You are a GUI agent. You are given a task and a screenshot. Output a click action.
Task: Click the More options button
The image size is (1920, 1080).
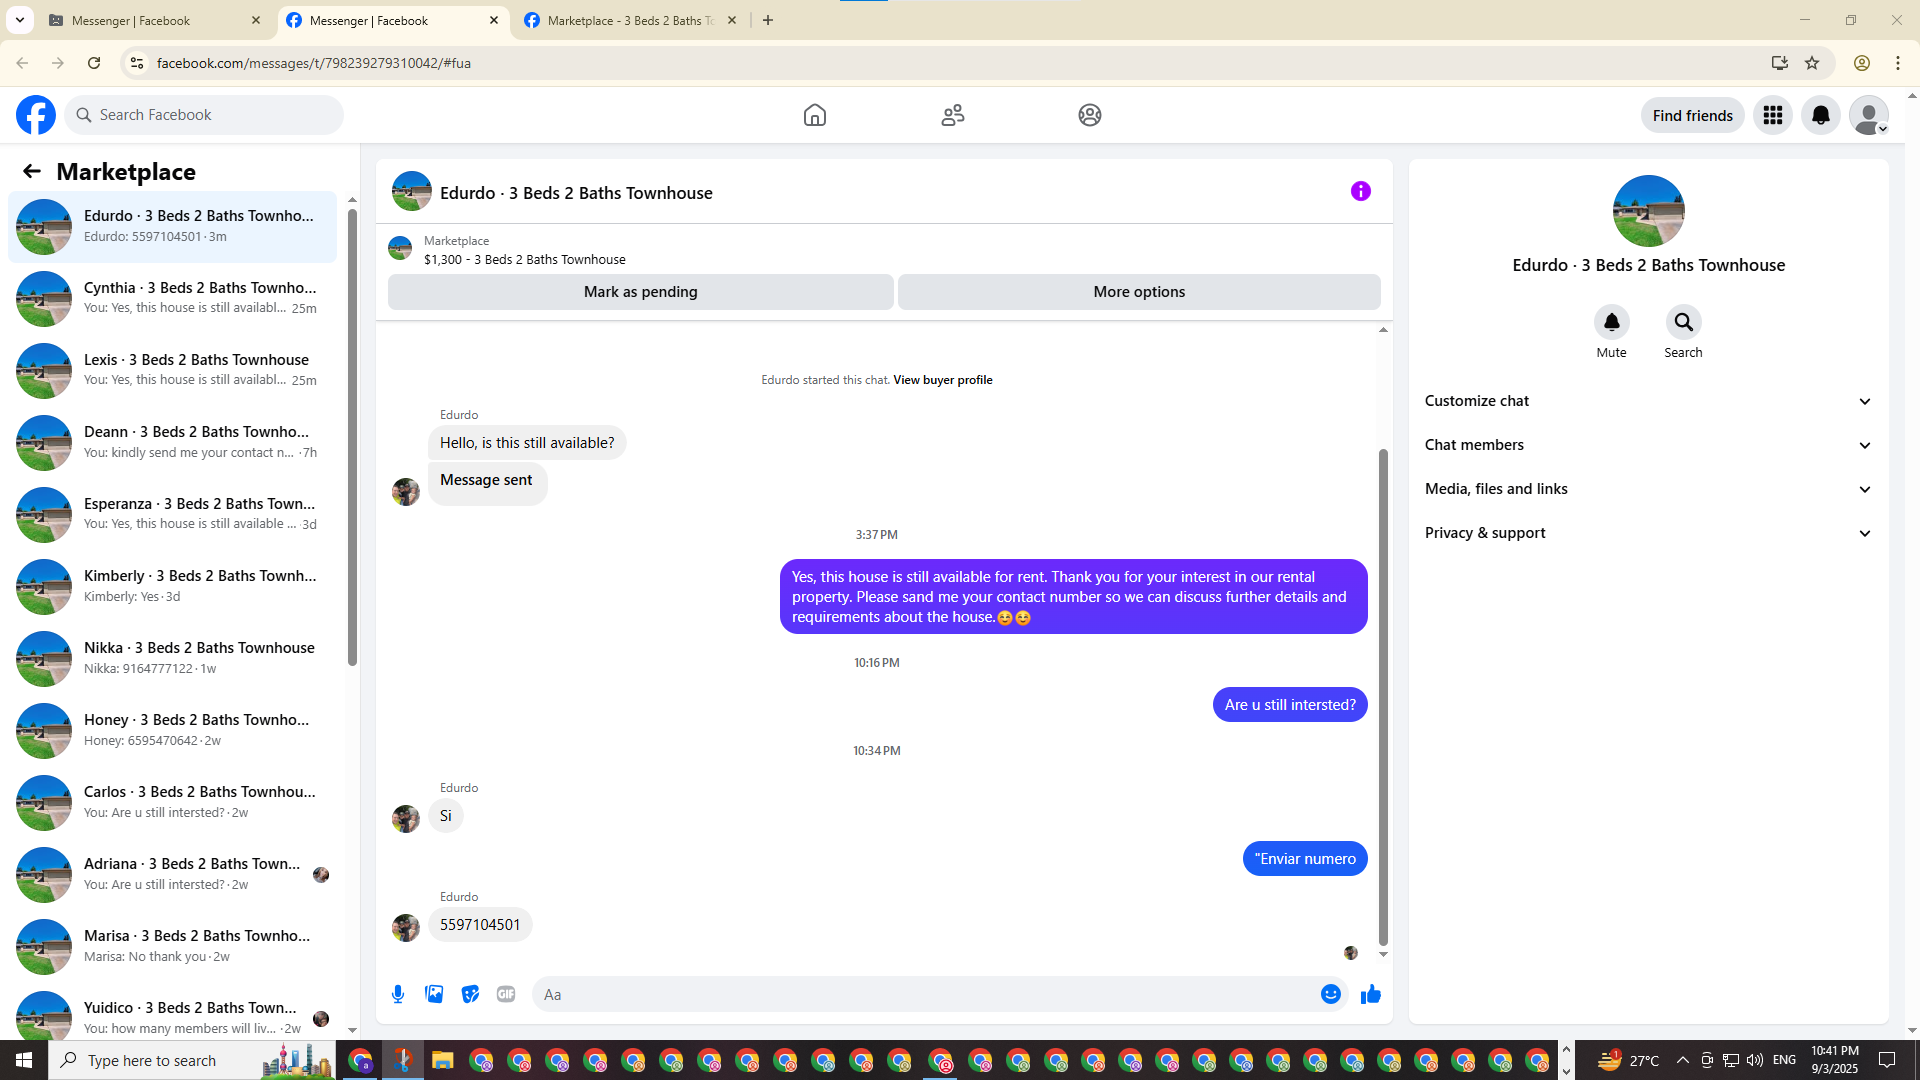tap(1139, 292)
